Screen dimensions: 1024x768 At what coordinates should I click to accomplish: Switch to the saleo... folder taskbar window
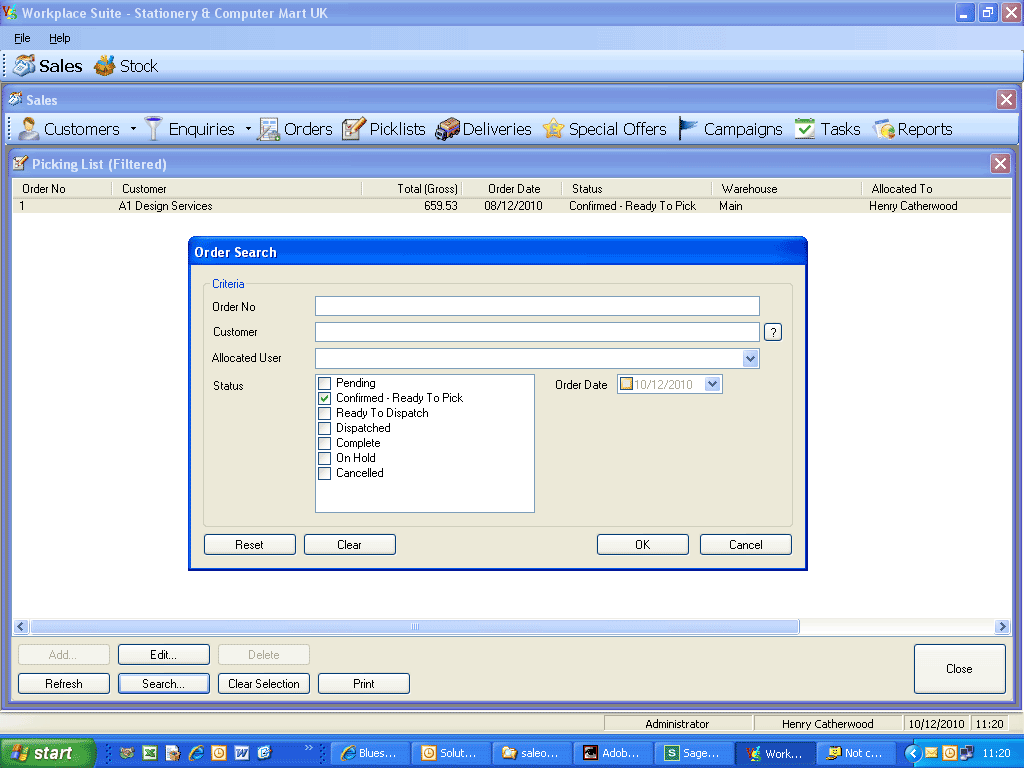532,753
